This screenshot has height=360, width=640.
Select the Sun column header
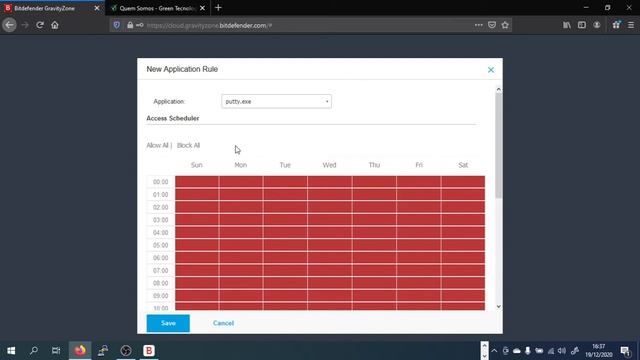coord(197,165)
